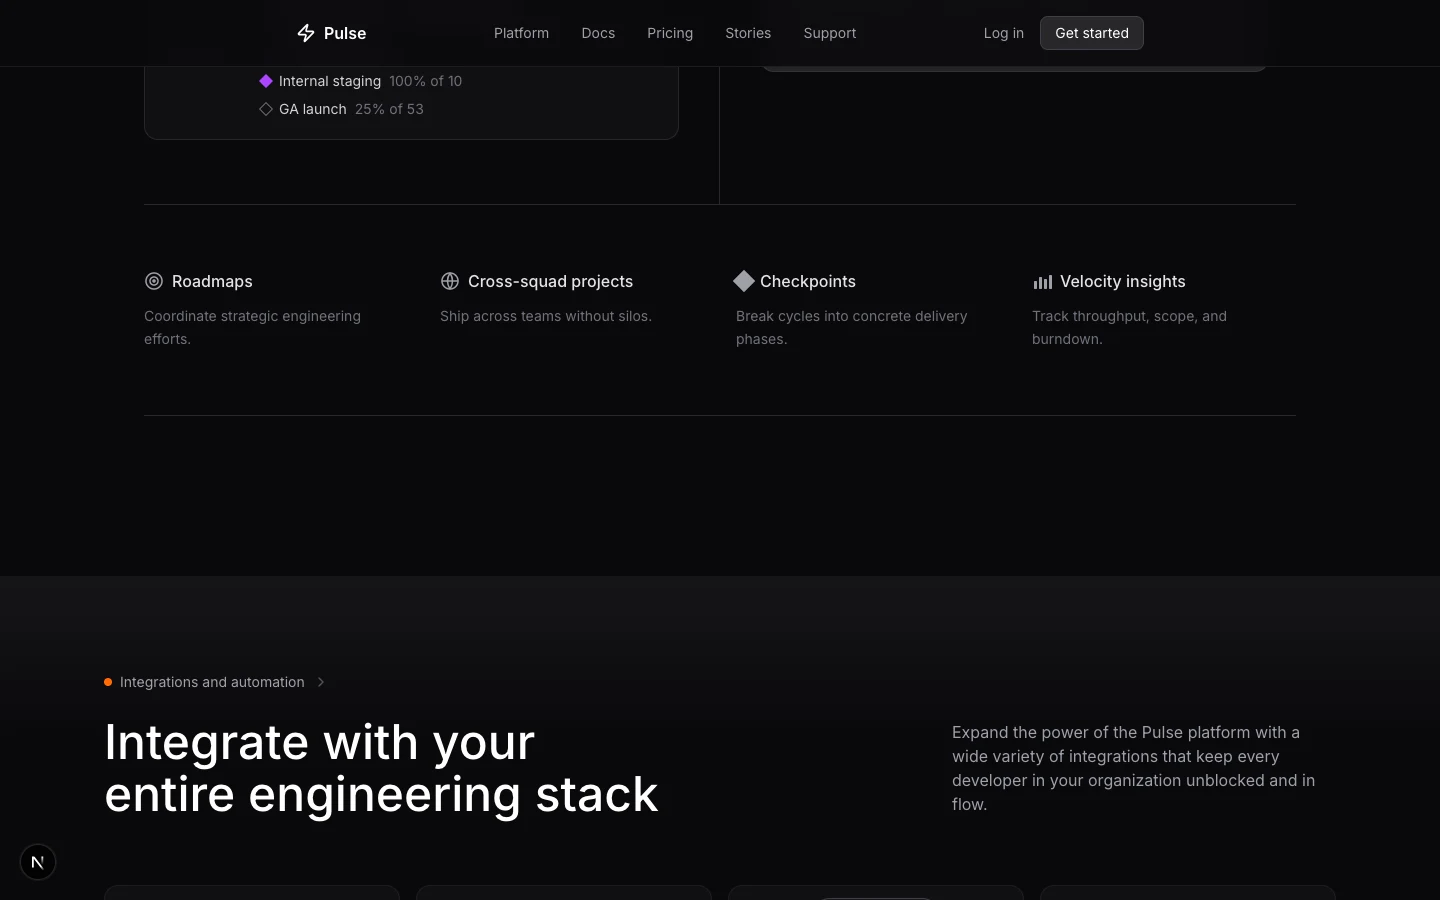Go to the Pricing page
Viewport: 1440px width, 900px height.
tap(670, 33)
